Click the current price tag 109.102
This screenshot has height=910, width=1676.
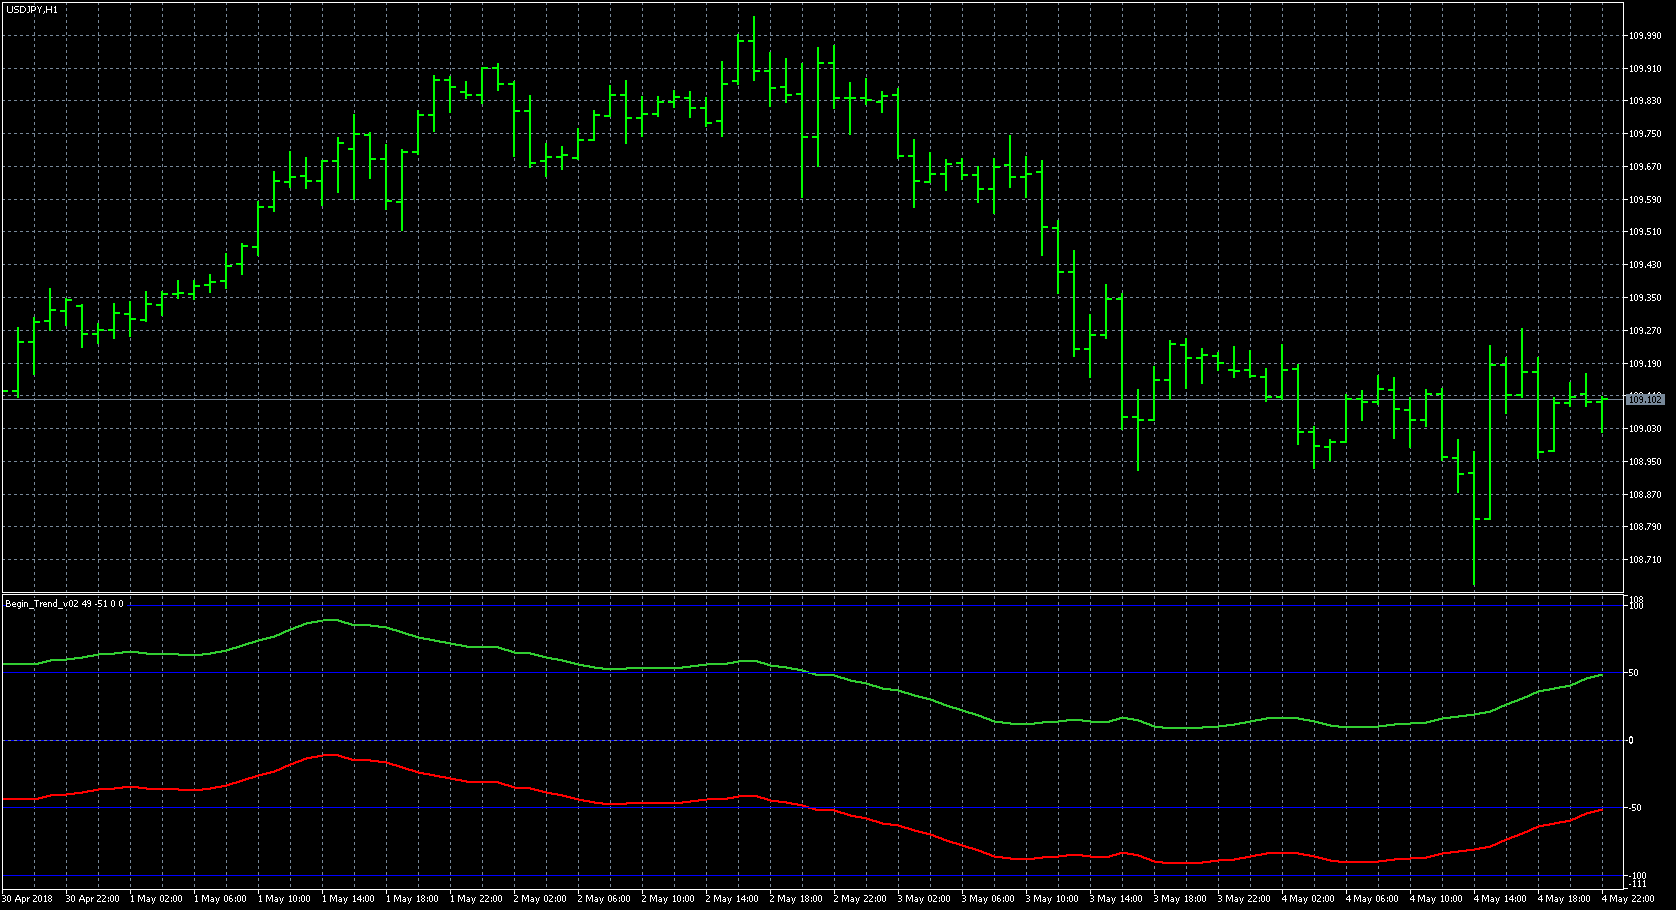point(1644,399)
